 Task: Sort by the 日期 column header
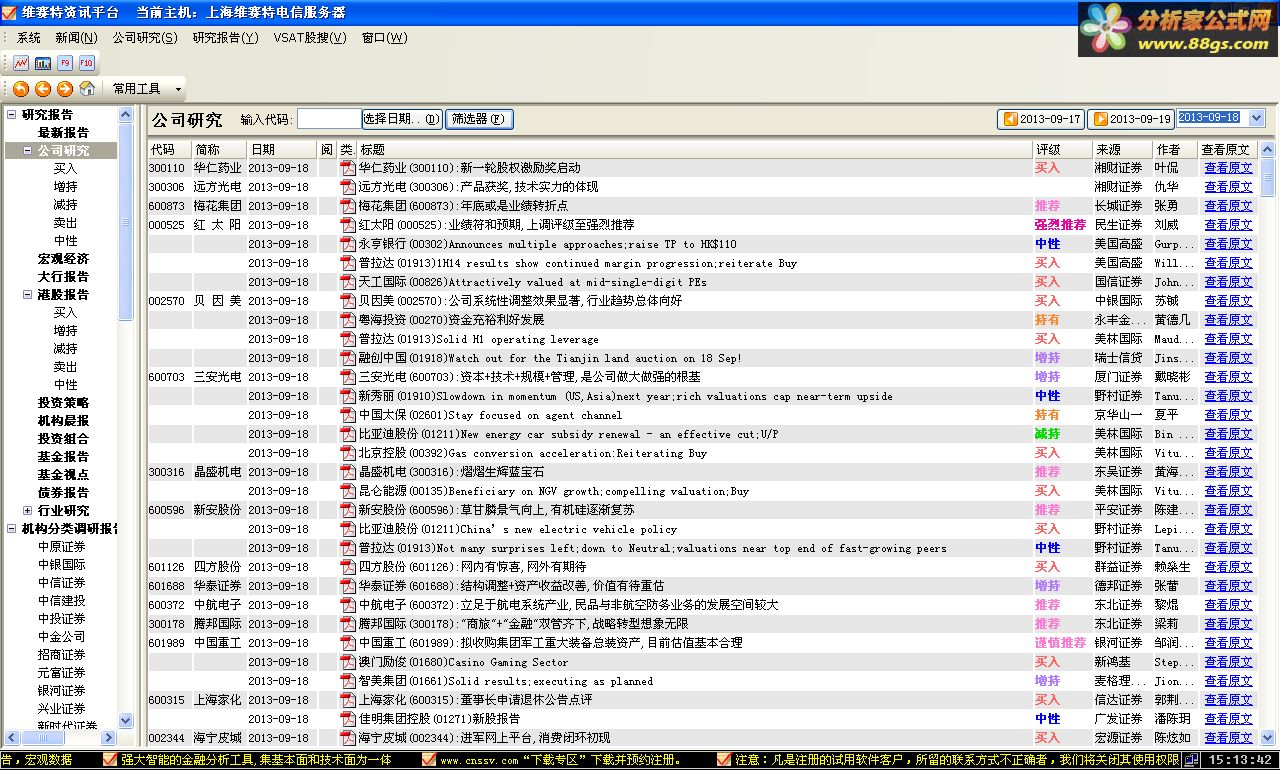point(282,149)
